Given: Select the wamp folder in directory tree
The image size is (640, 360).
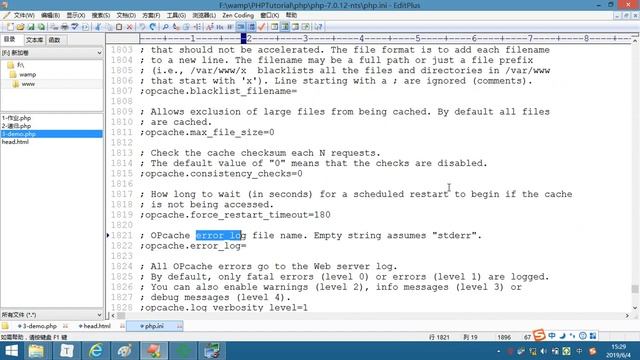Looking at the screenshot, I should [27, 74].
